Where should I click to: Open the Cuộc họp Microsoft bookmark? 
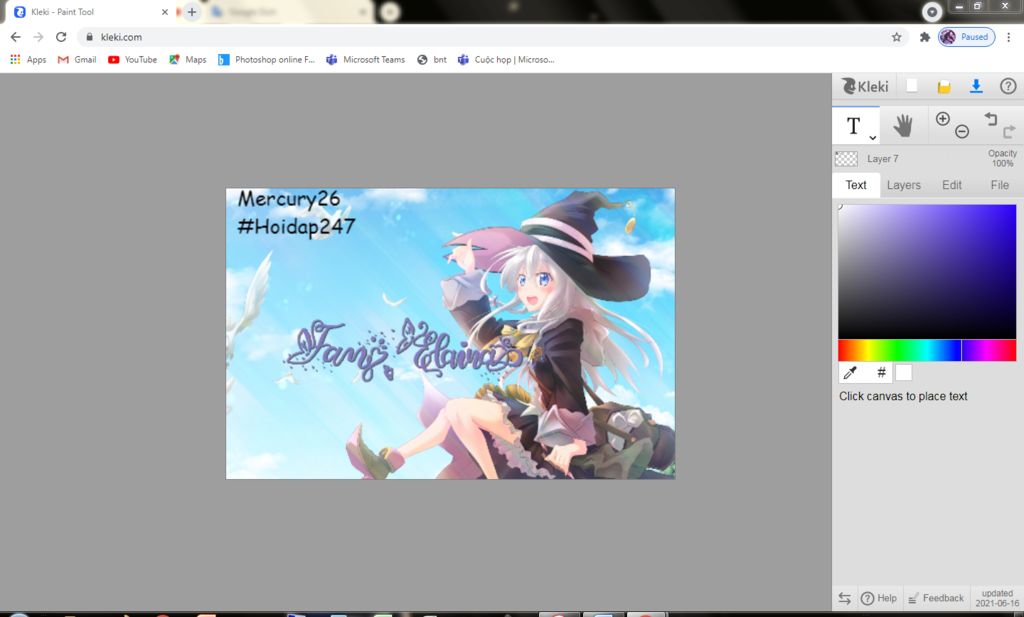pos(506,59)
